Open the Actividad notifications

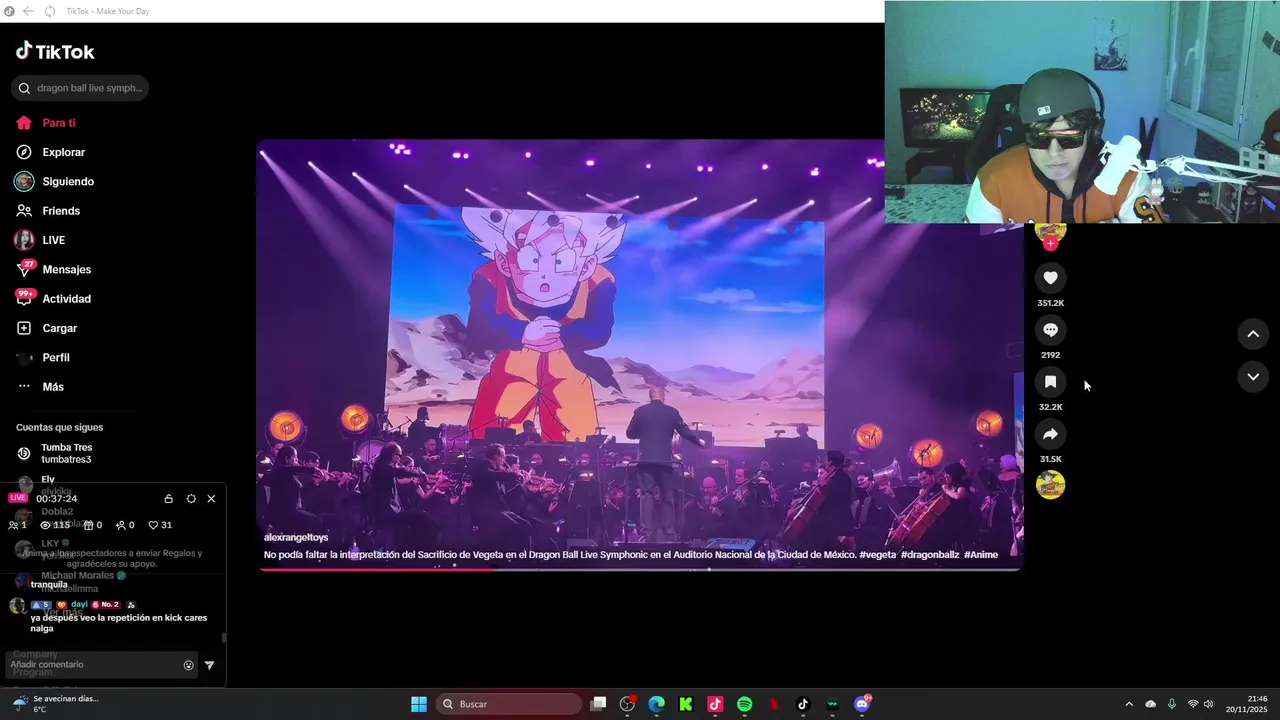pos(53,298)
